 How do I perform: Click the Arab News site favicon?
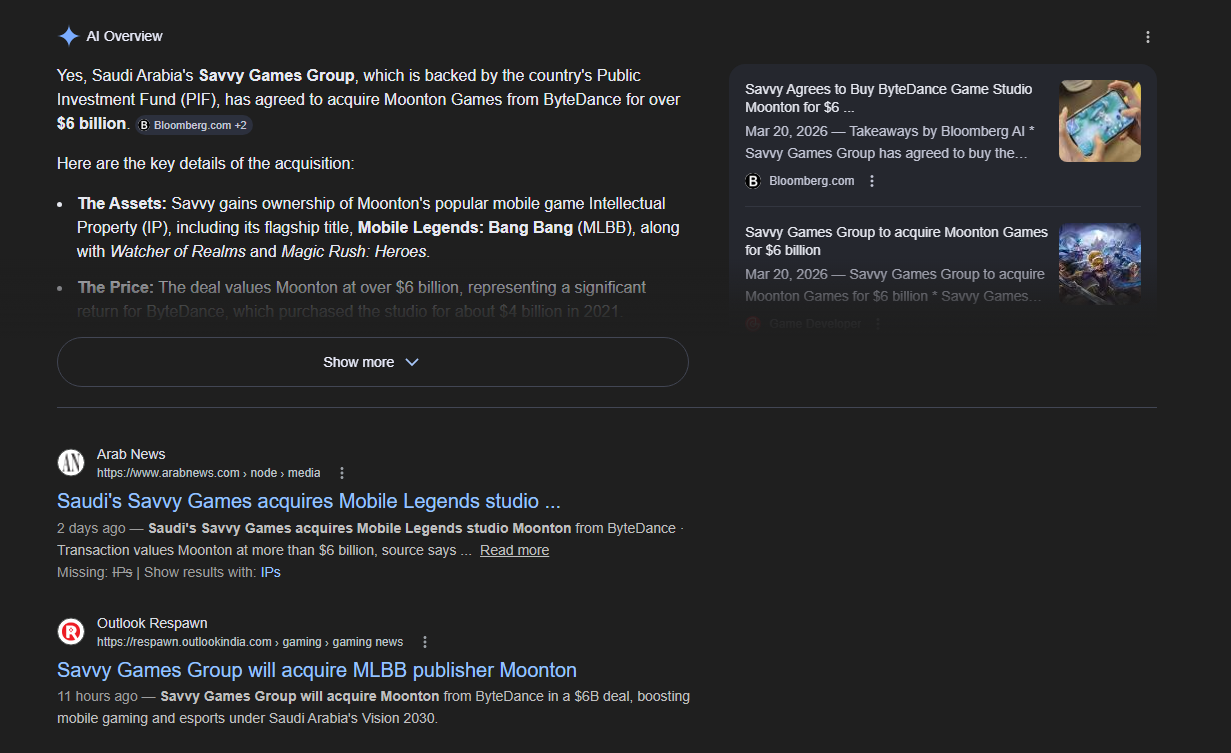click(71, 462)
